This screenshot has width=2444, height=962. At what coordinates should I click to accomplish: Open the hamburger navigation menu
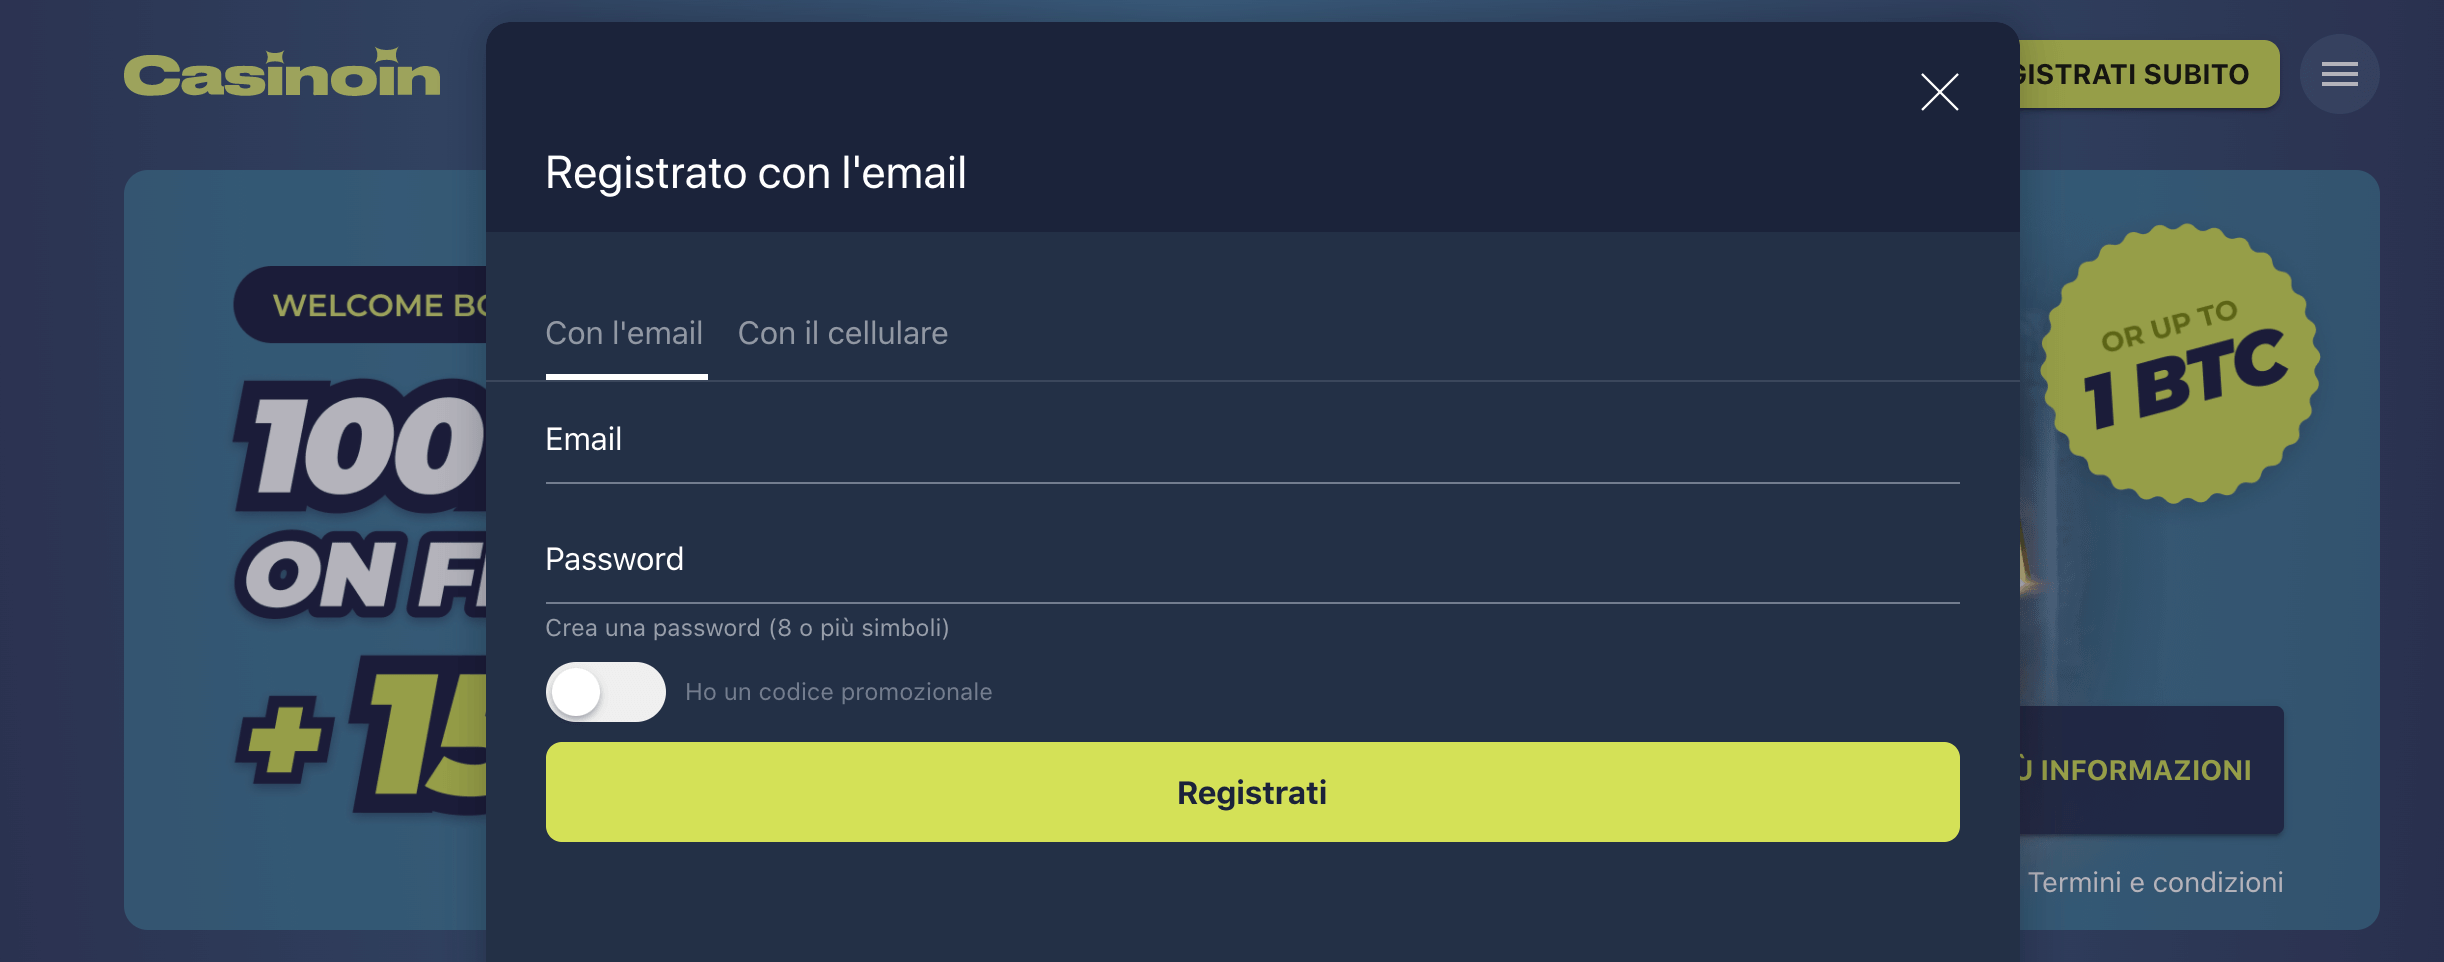click(x=2338, y=73)
